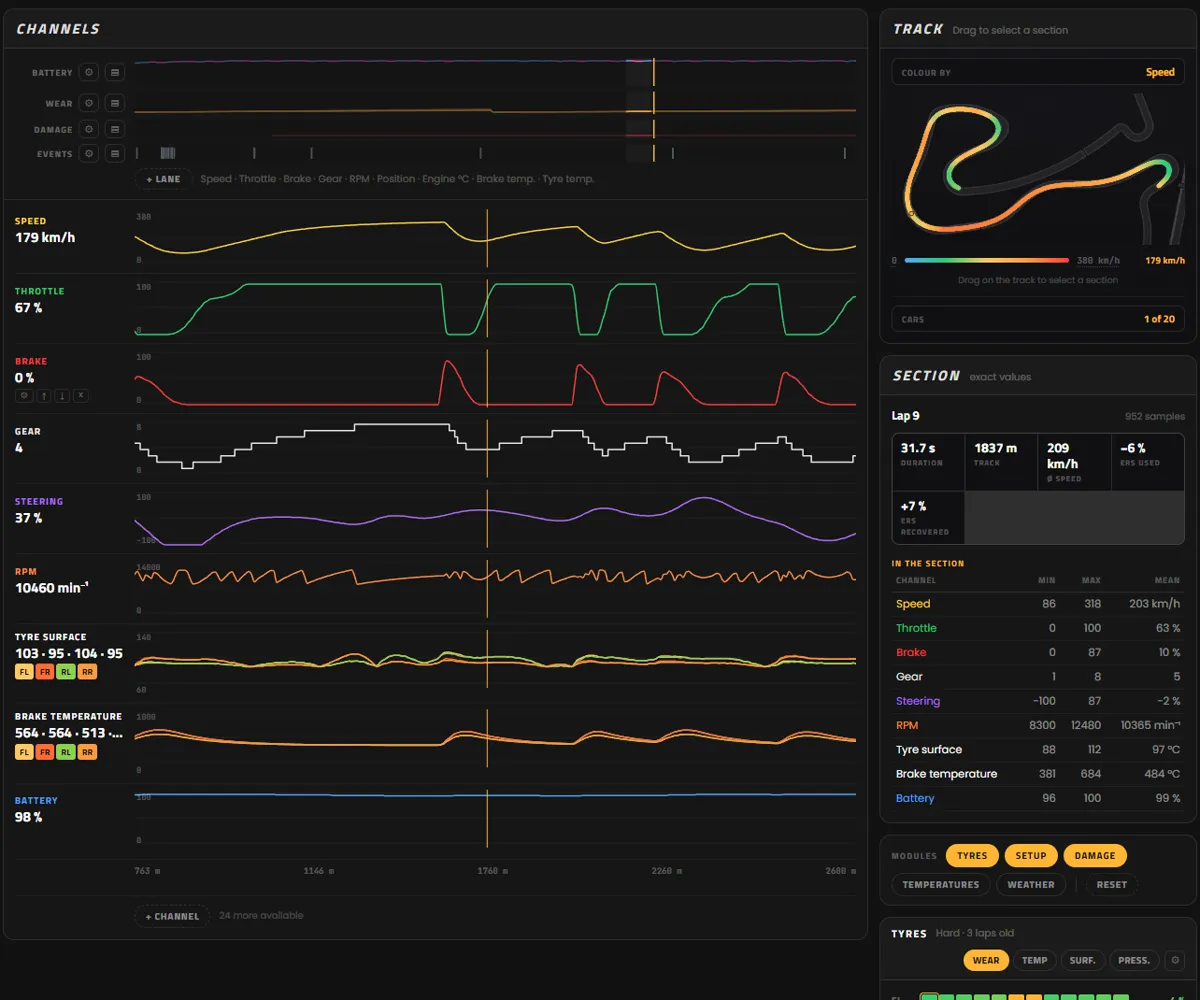Switch tyres view to Surf. tab
Viewport: 1200px width, 1000px height.
click(1083, 960)
